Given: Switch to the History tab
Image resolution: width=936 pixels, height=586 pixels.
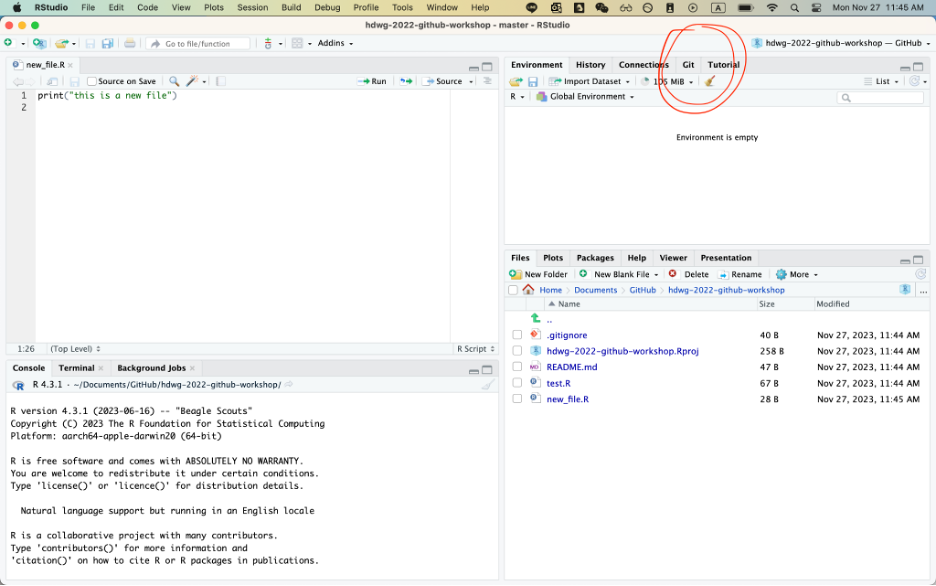Looking at the screenshot, I should (x=590, y=64).
